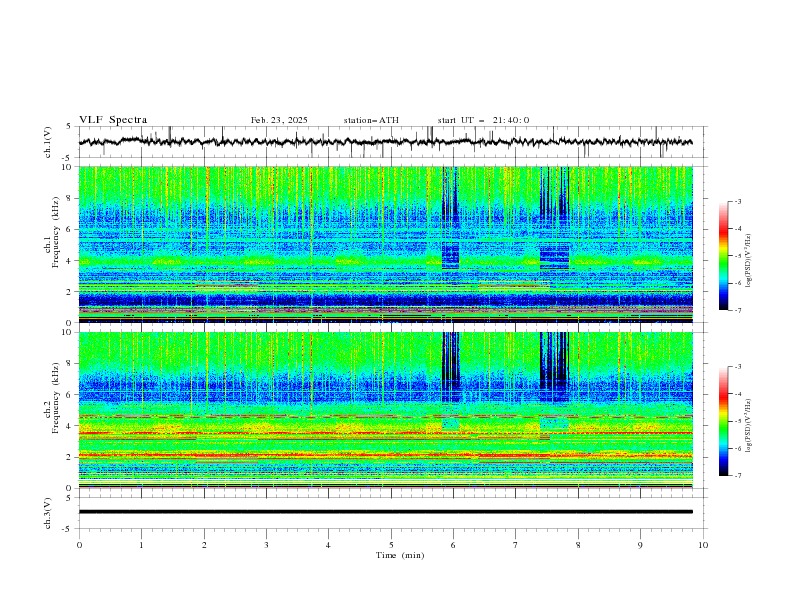Click the "-3" tick of upper color bar

pos(737,201)
